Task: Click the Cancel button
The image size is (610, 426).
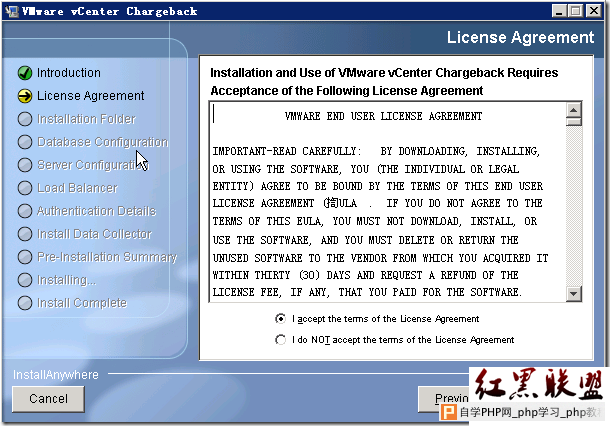Action: coord(48,399)
